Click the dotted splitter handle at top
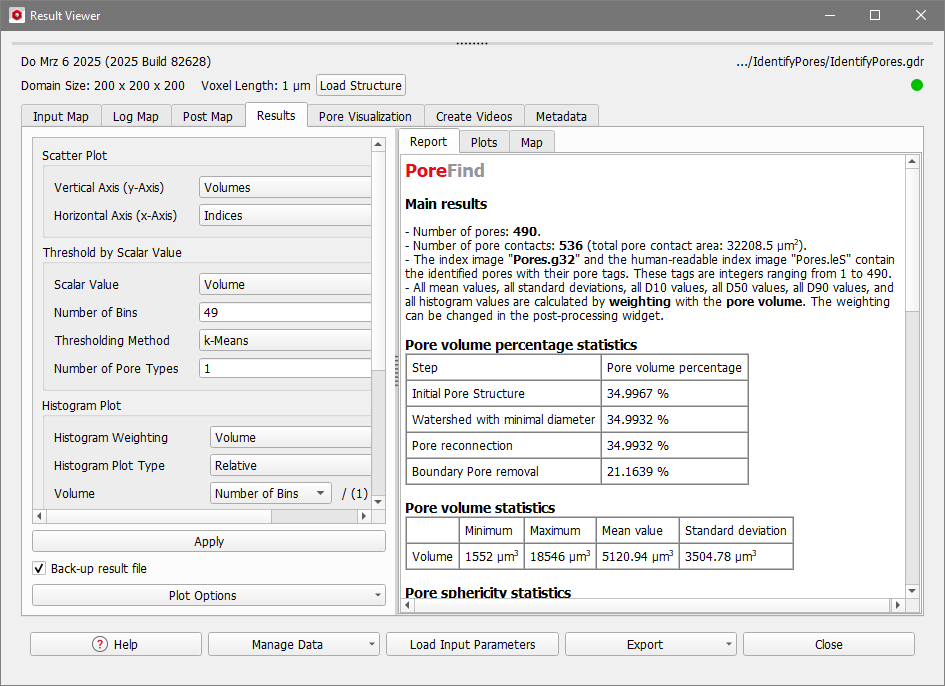This screenshot has height=686, width=945. coord(472,44)
